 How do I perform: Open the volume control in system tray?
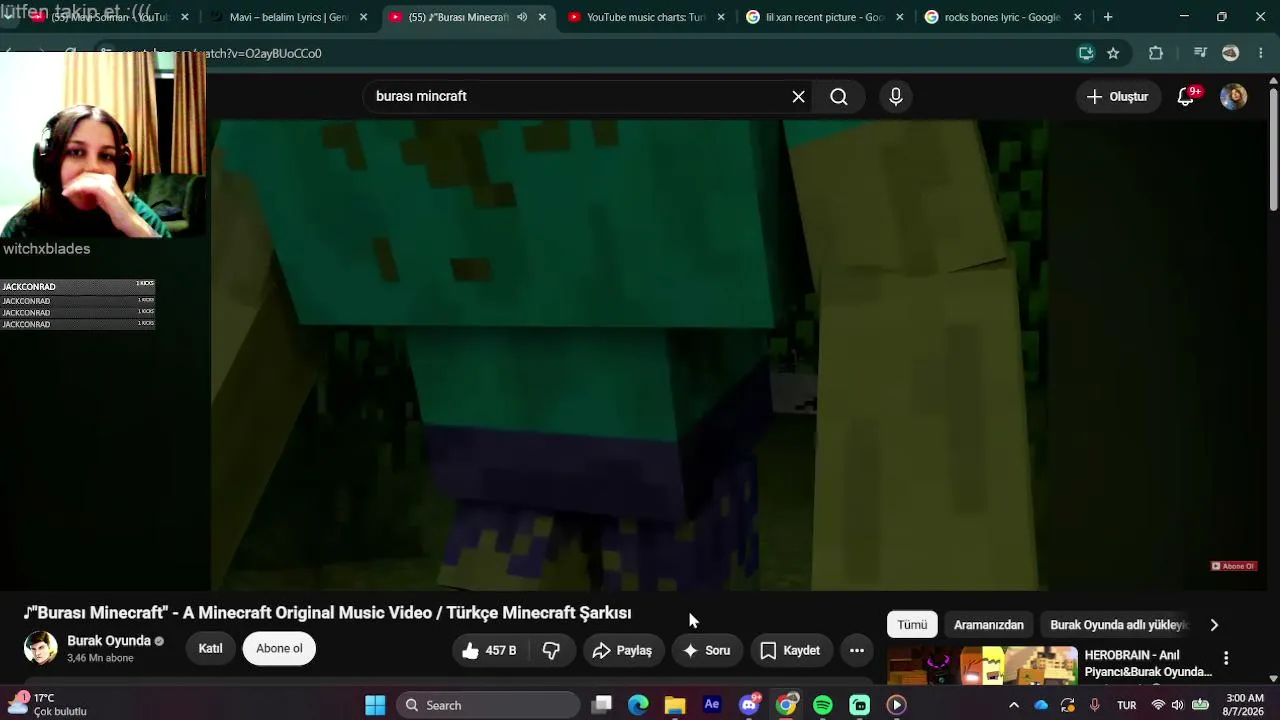(x=1177, y=705)
